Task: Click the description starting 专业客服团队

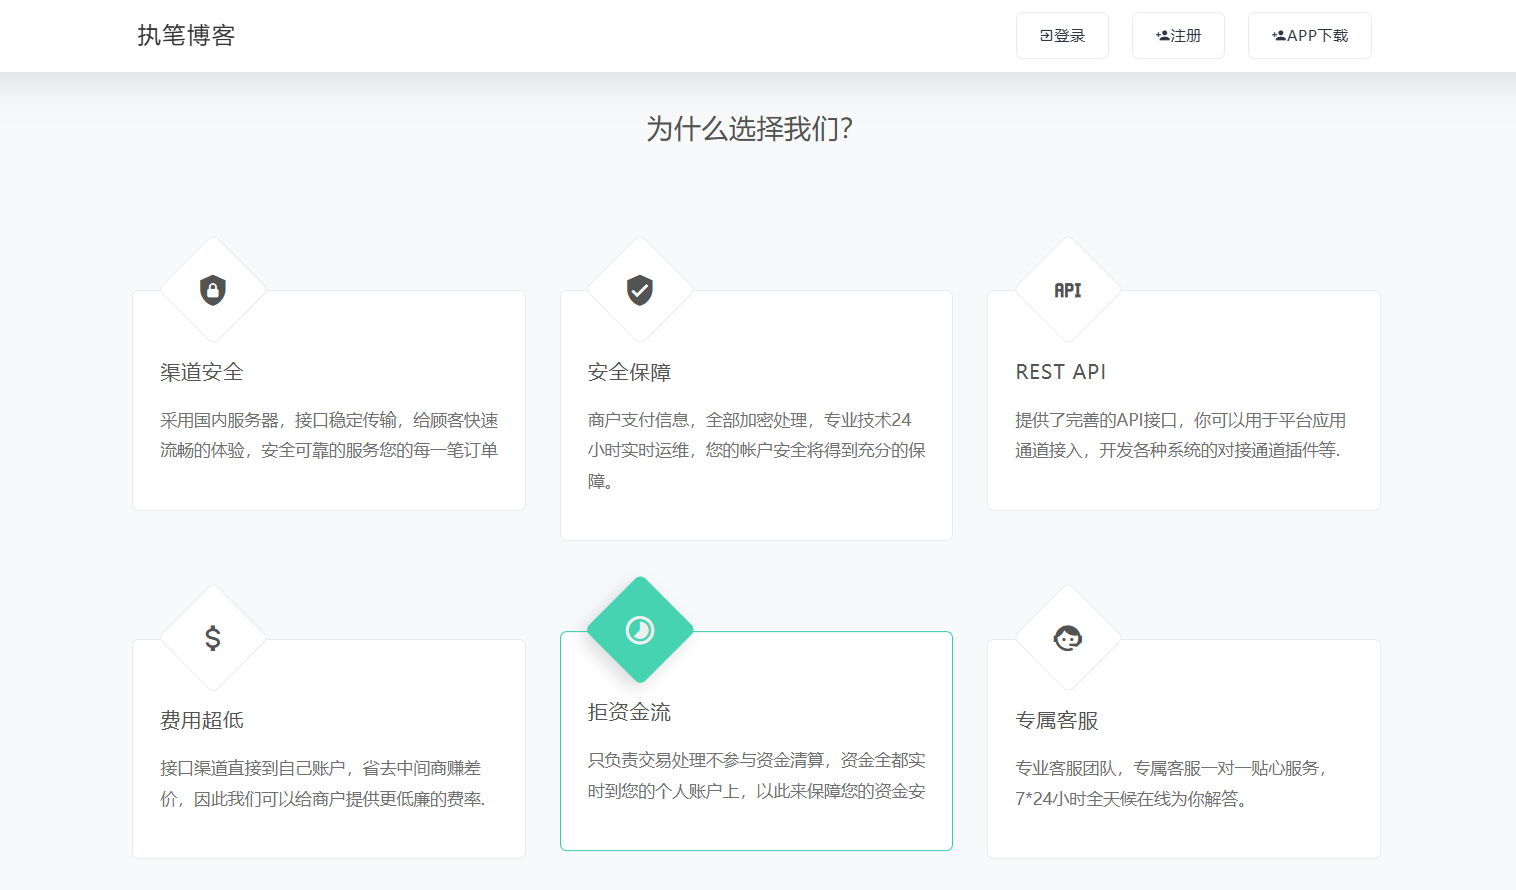Action: pos(1171,784)
